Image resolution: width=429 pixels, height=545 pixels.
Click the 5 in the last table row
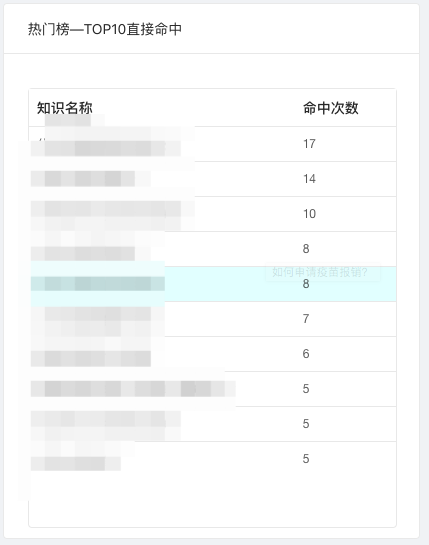tap(306, 459)
